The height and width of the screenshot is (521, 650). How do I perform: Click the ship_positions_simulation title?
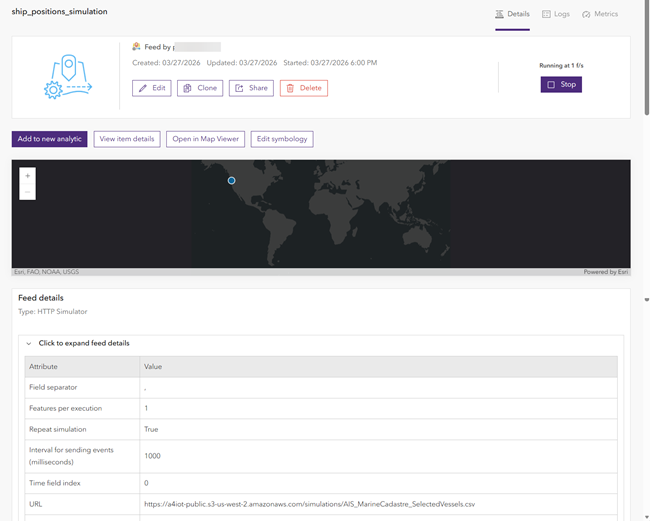point(59,12)
